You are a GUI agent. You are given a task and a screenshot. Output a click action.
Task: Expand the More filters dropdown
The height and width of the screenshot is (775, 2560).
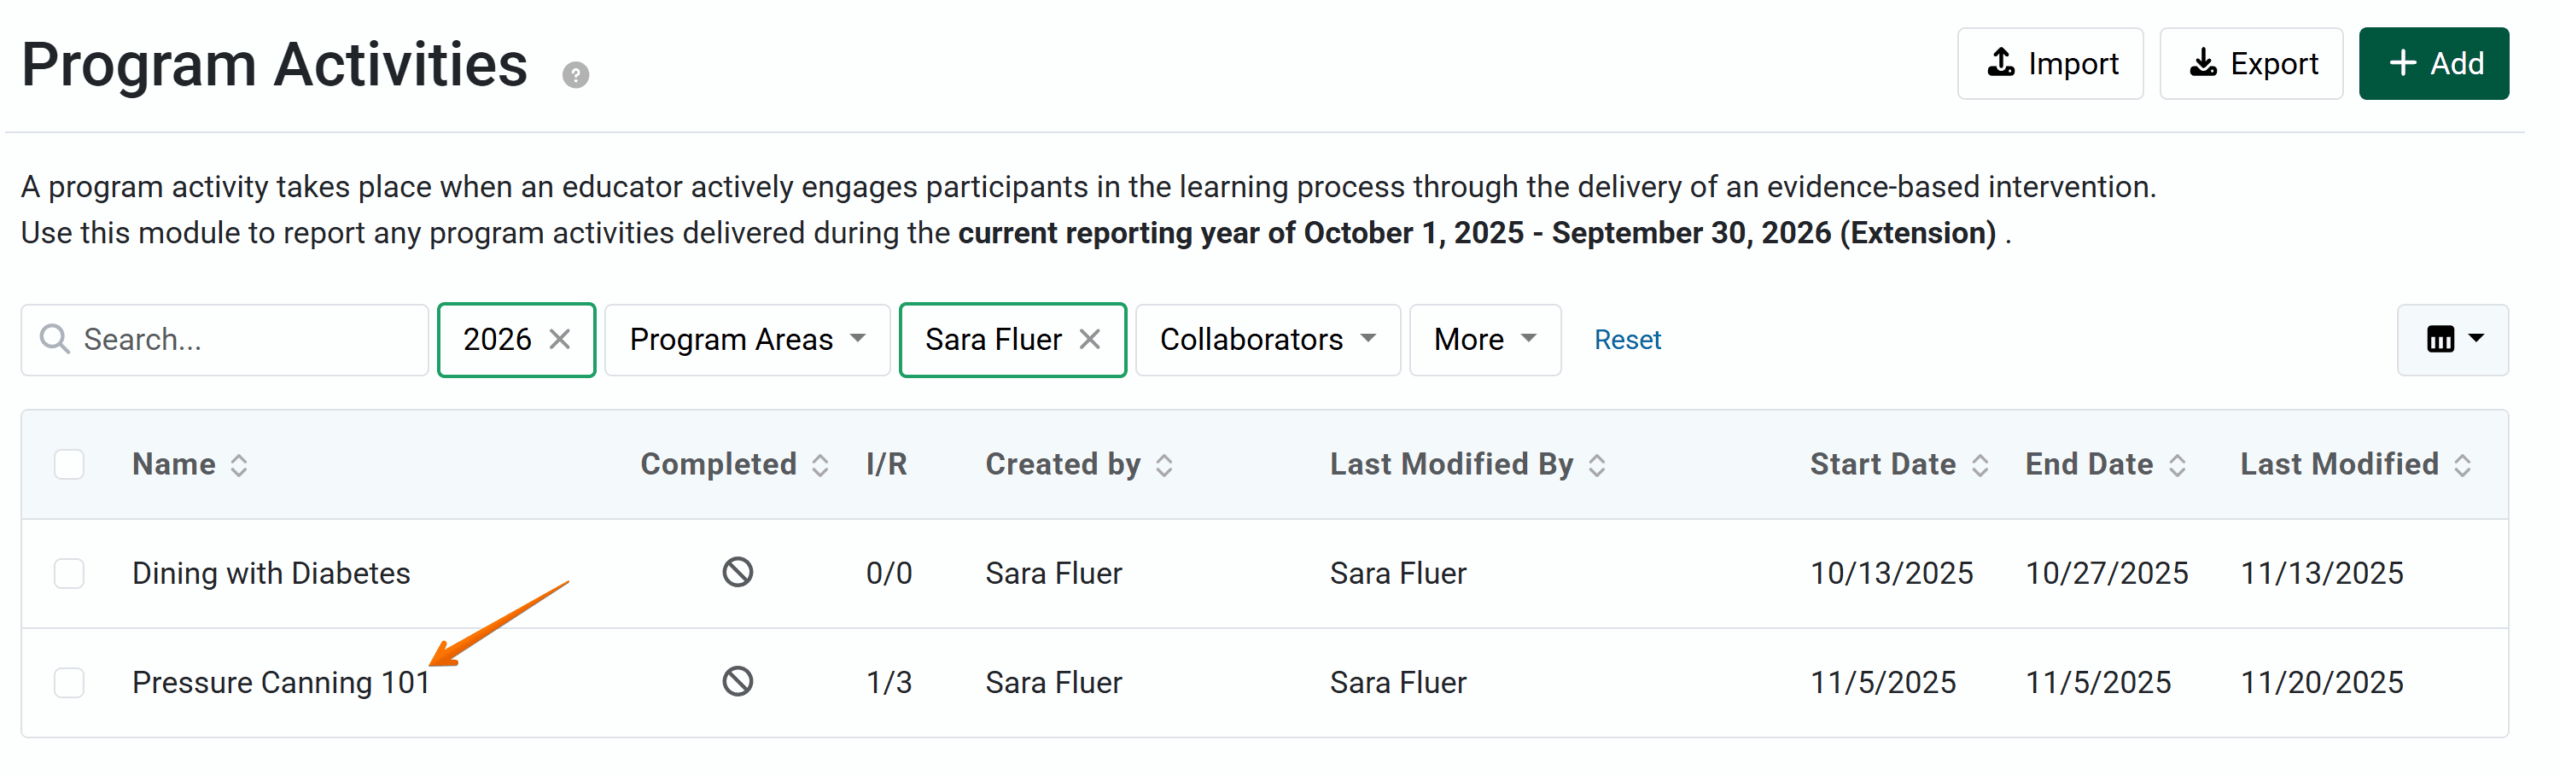pos(1484,340)
